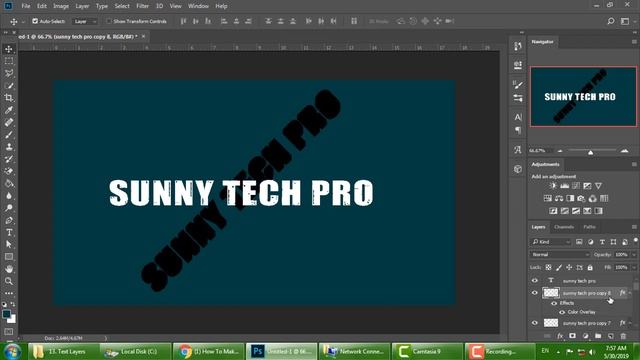This screenshot has height=360, width=640.
Task: Click the delete layer trash icon
Action: tap(623, 336)
